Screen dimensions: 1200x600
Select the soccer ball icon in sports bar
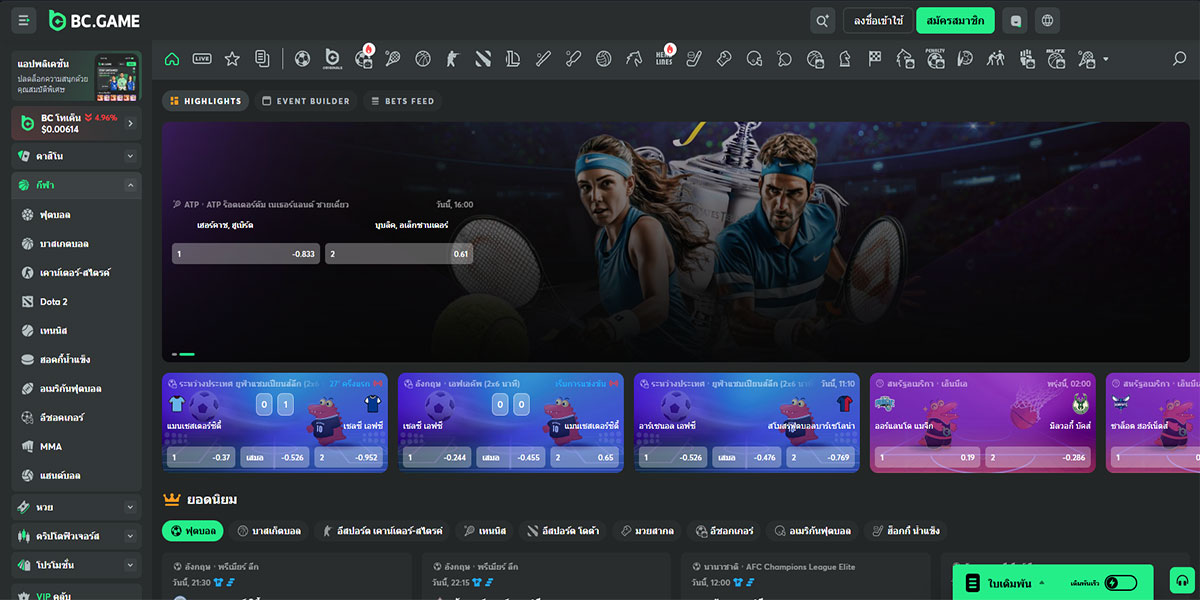click(x=302, y=59)
